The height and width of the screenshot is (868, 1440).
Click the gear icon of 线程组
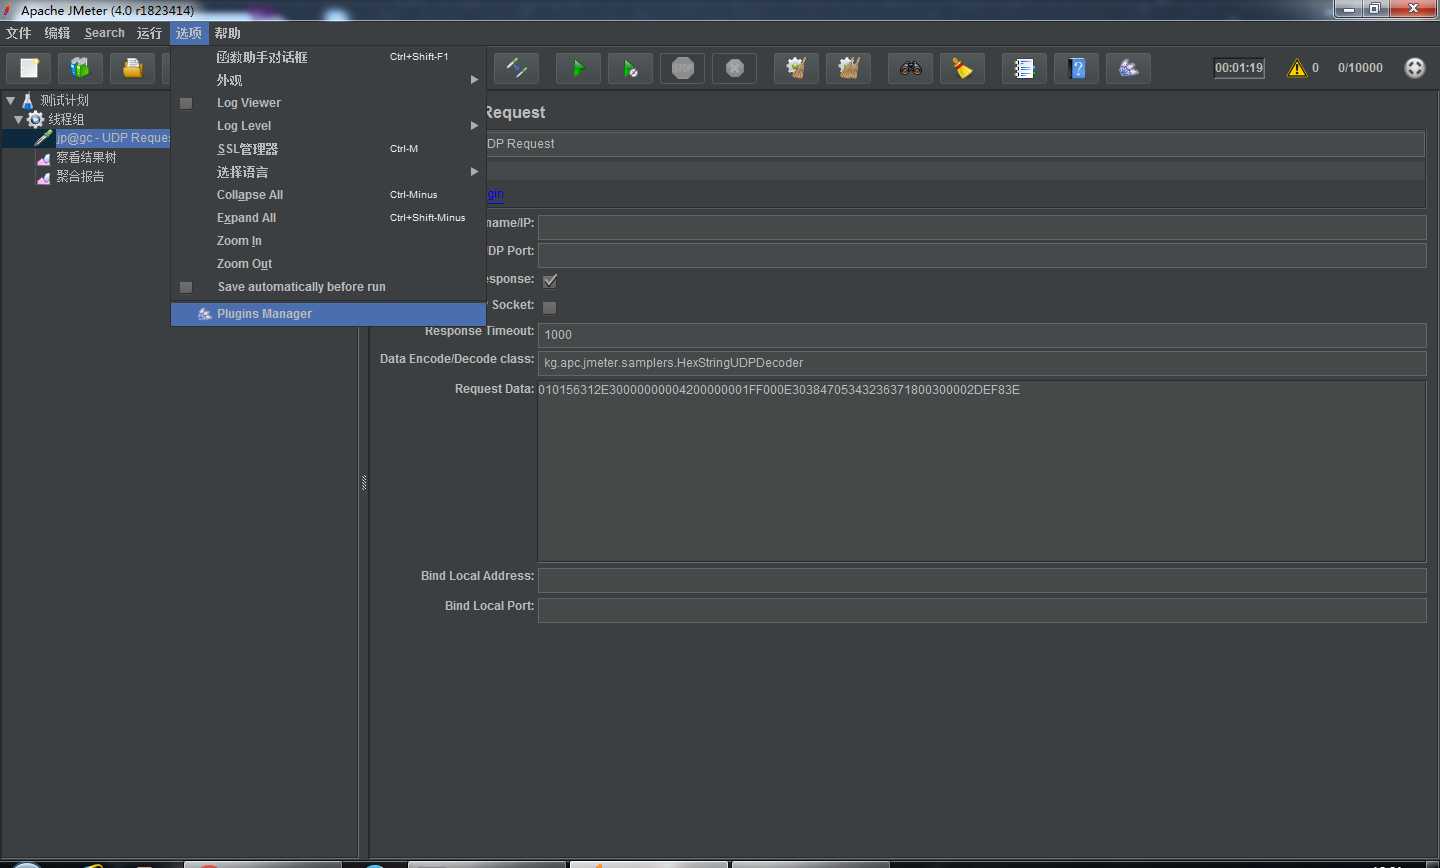coord(36,119)
